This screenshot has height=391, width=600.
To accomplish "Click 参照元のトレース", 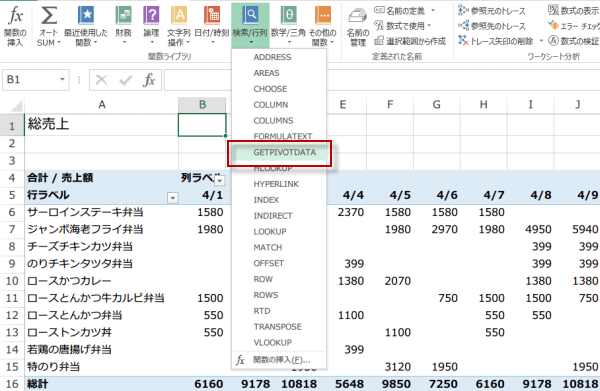I will [492, 11].
